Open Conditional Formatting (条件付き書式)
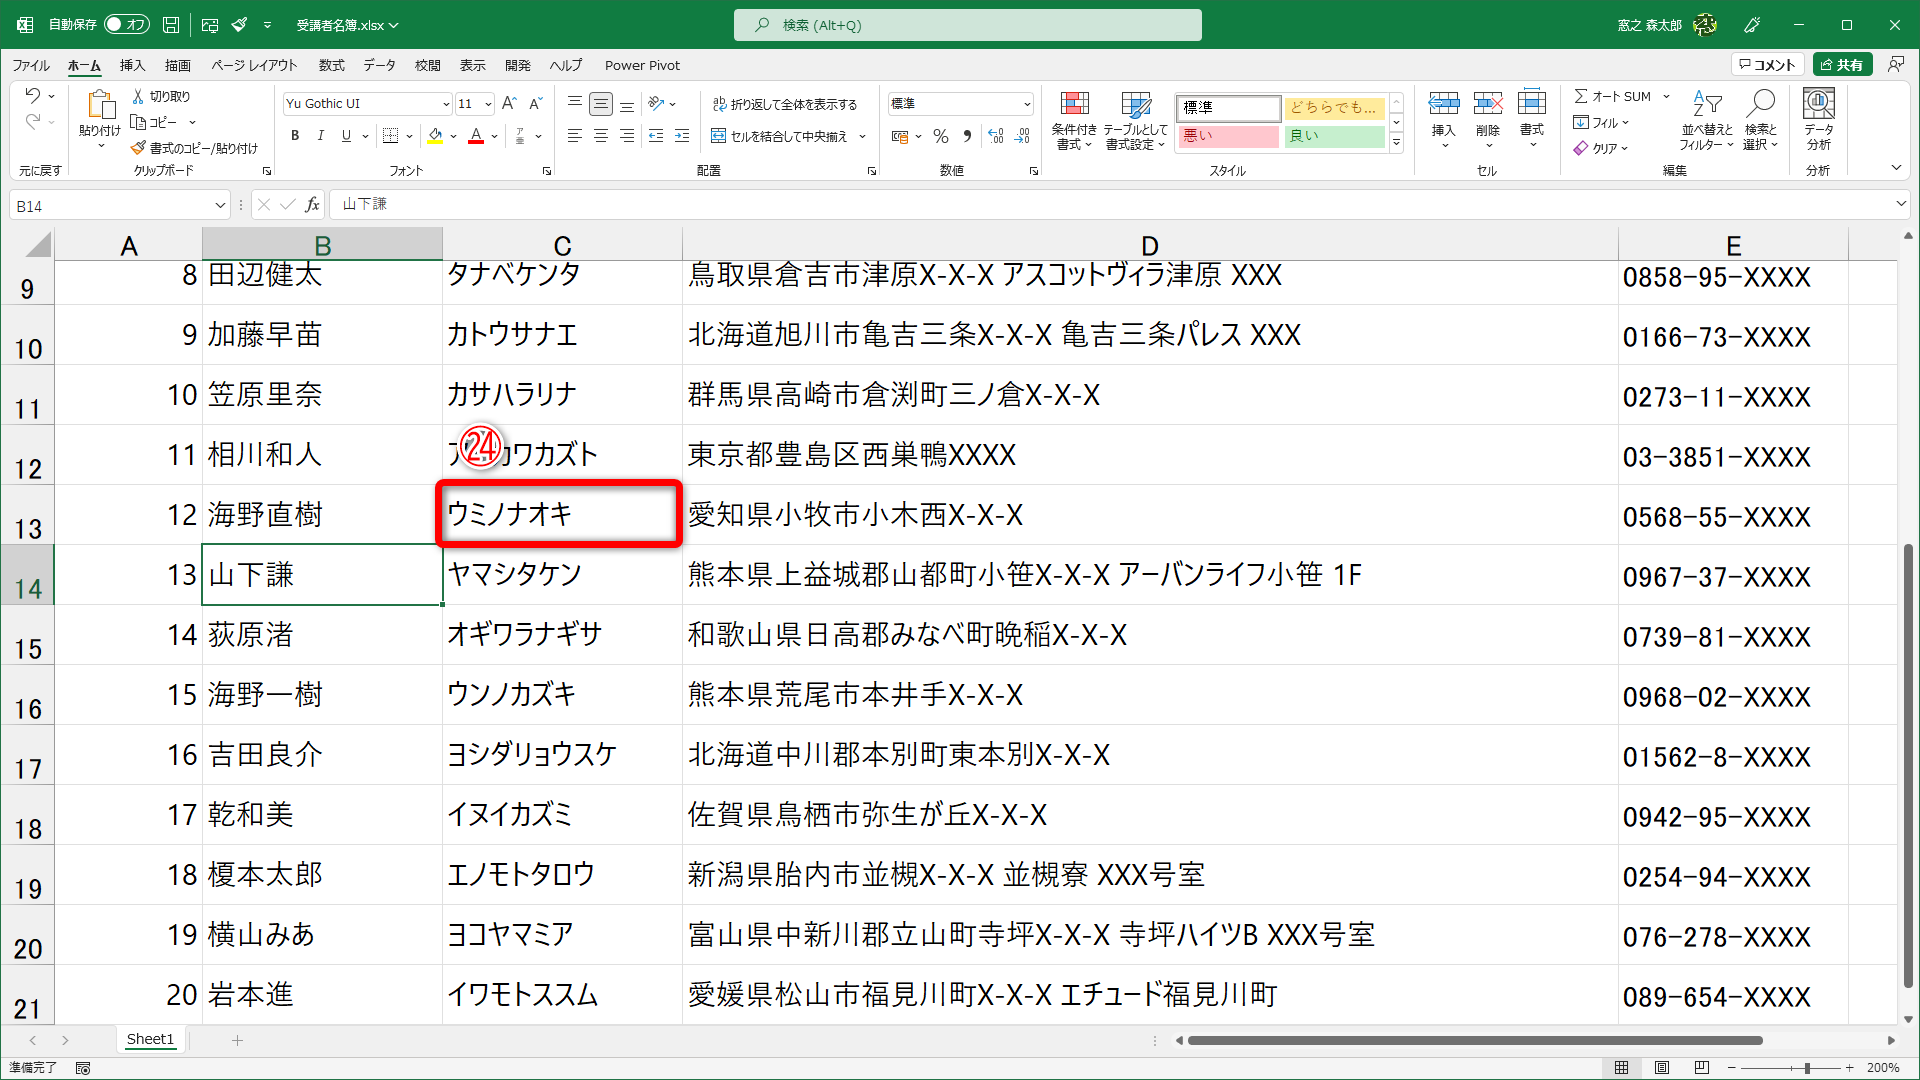The image size is (1920, 1080). [x=1074, y=120]
